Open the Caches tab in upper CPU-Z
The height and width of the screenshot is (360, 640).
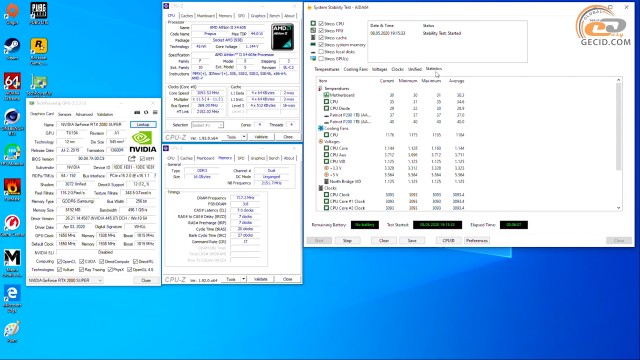tap(187, 16)
